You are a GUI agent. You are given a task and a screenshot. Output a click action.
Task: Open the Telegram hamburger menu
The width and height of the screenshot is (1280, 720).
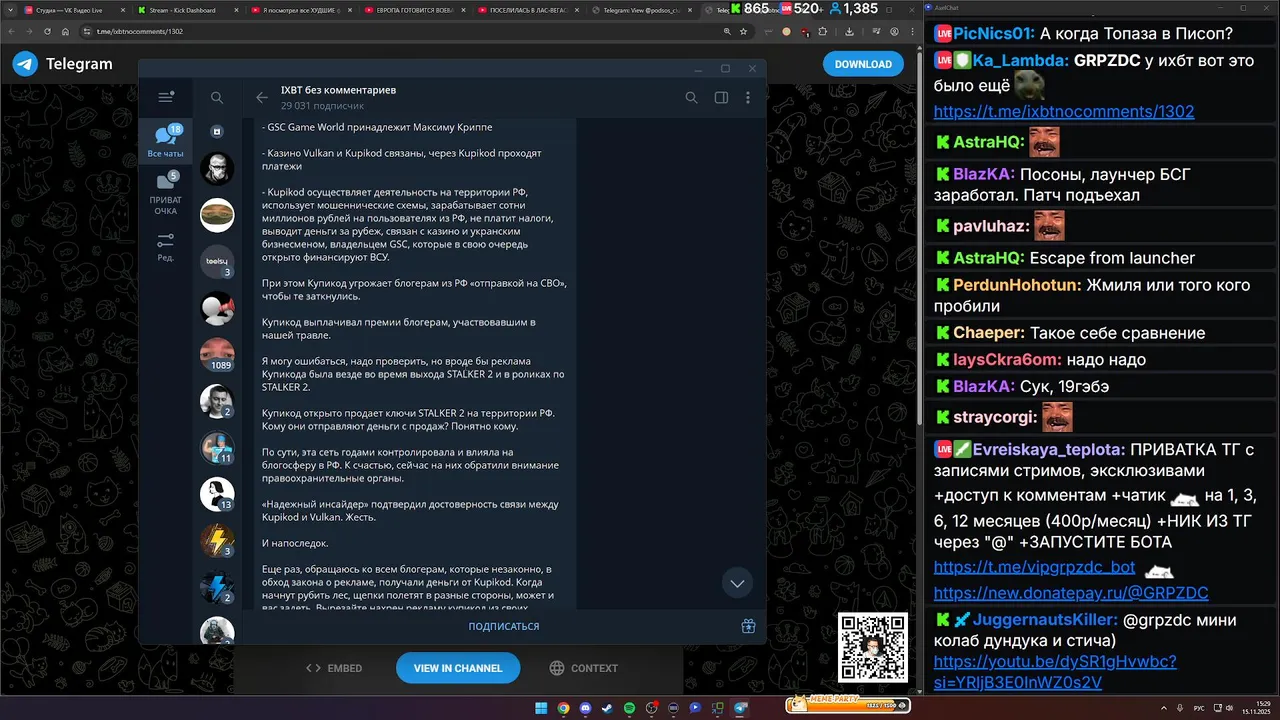pos(166,97)
